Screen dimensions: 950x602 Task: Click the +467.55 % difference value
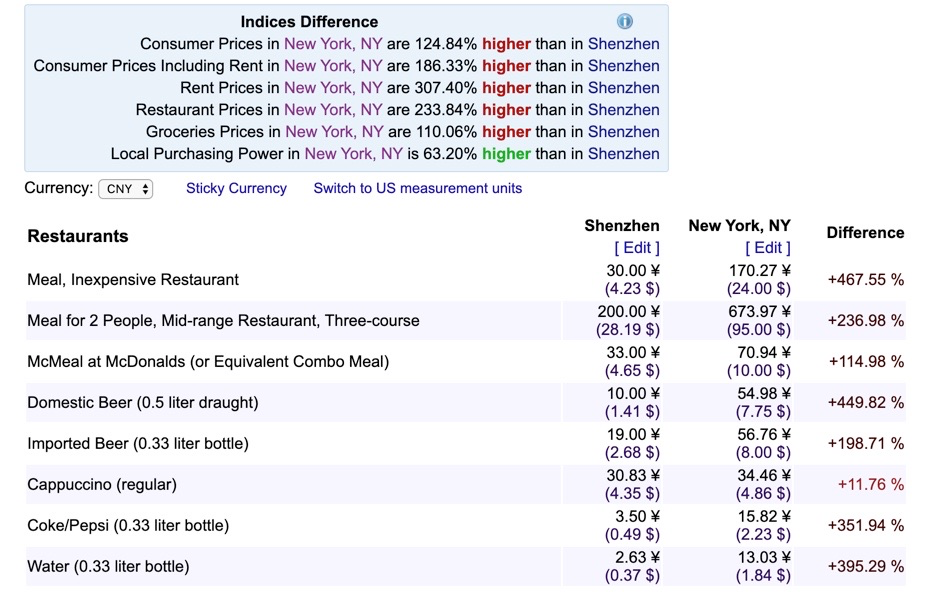click(865, 280)
